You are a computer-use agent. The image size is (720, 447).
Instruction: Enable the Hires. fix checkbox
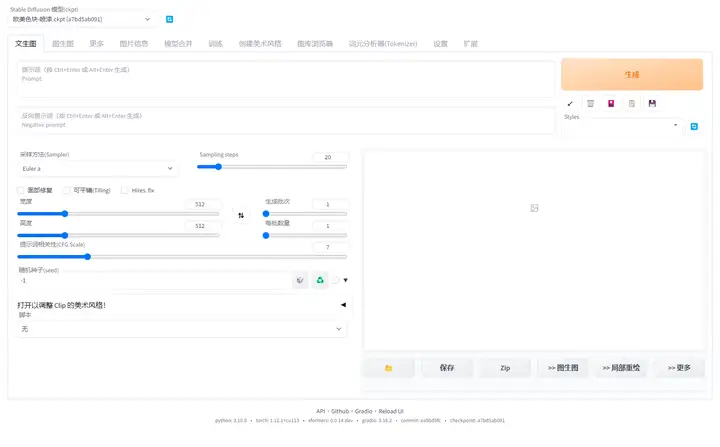tap(125, 190)
